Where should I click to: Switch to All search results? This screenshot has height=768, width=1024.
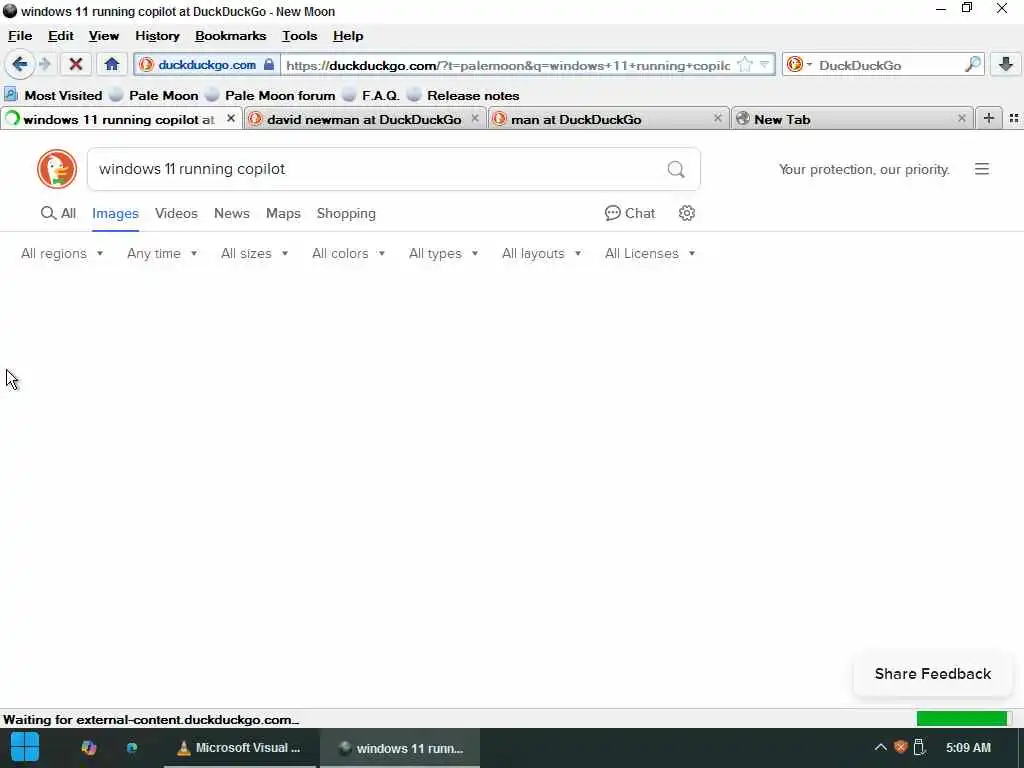coord(58,214)
